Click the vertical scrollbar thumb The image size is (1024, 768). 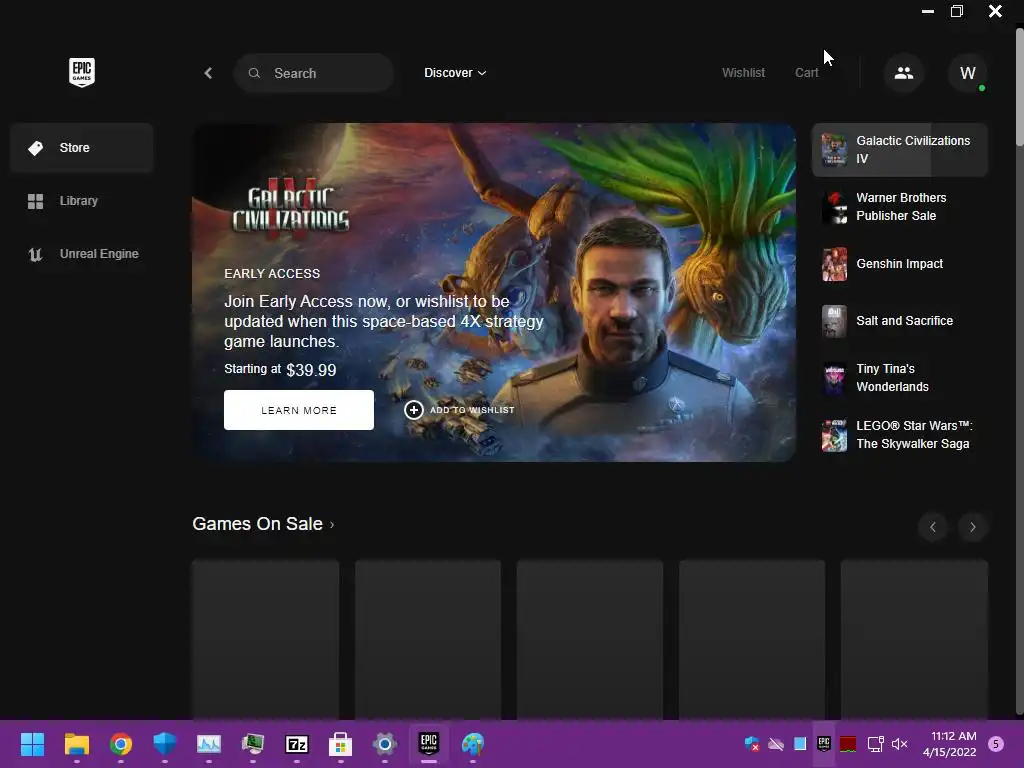pos(1019,85)
